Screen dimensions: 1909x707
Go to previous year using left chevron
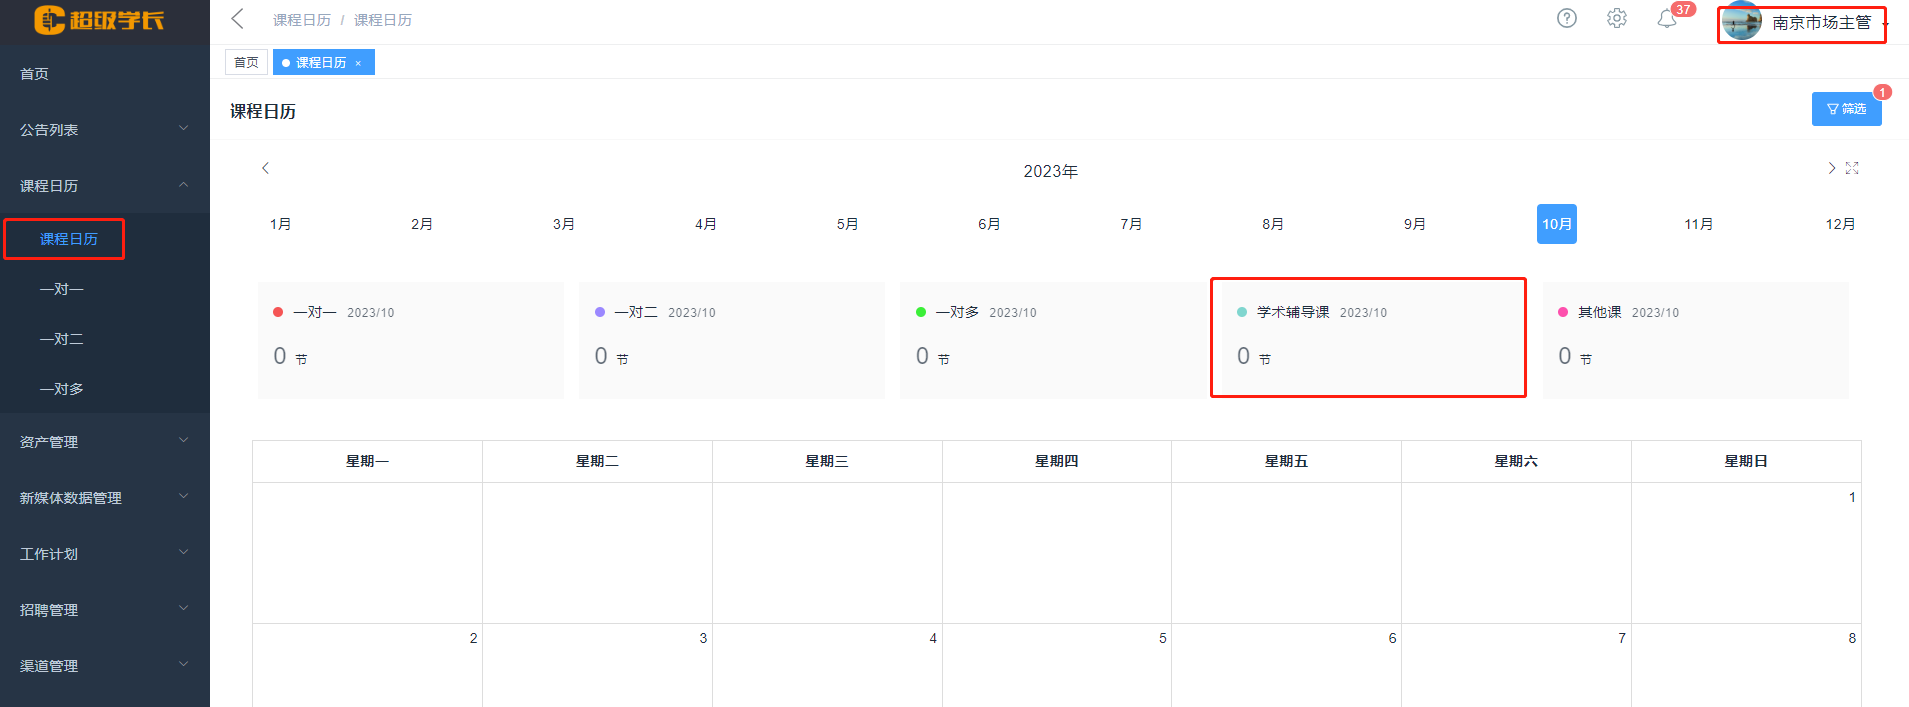pos(265,168)
